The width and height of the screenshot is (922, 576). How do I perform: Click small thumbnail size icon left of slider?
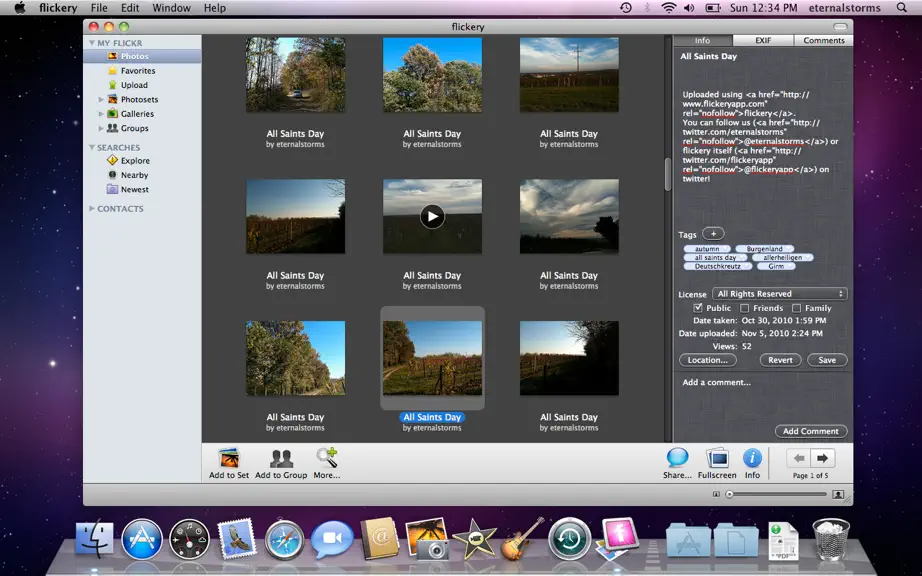716,494
